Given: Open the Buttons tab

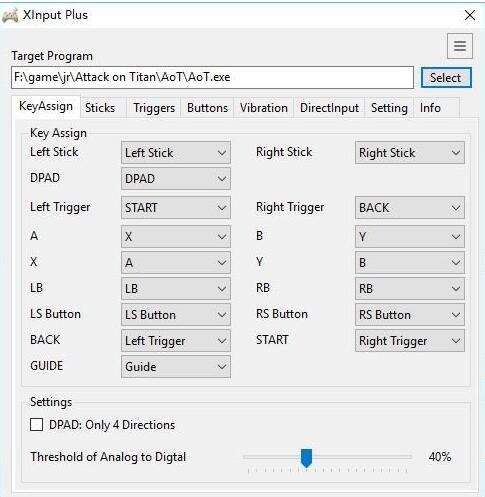Looking at the screenshot, I should point(207,108).
